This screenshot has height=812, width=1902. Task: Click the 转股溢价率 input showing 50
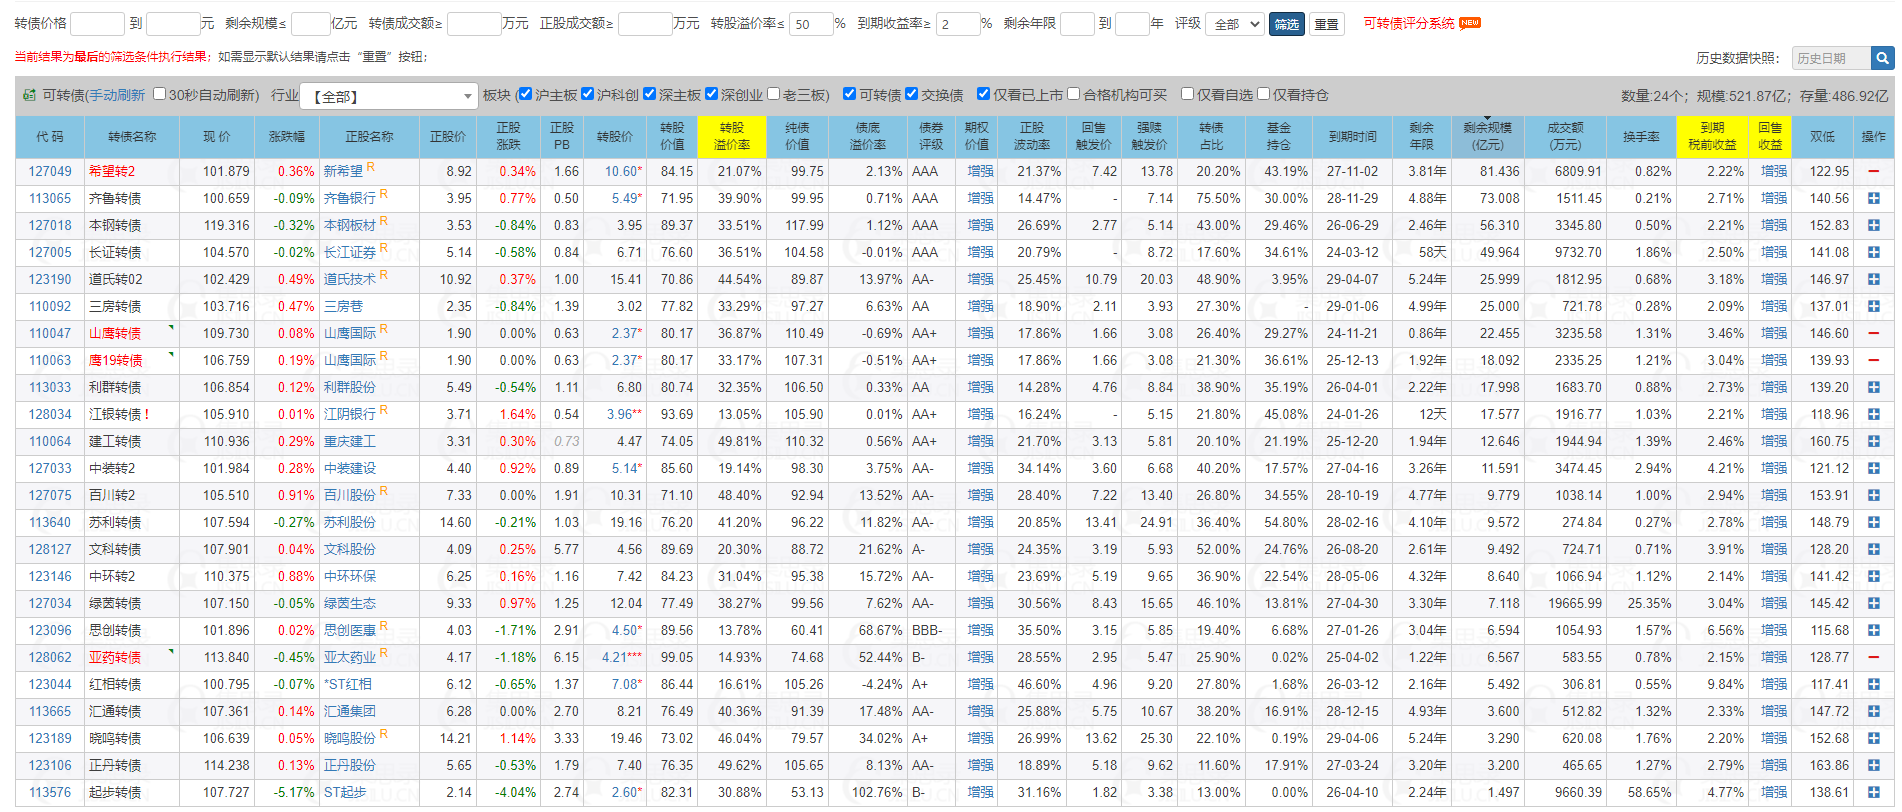point(811,24)
